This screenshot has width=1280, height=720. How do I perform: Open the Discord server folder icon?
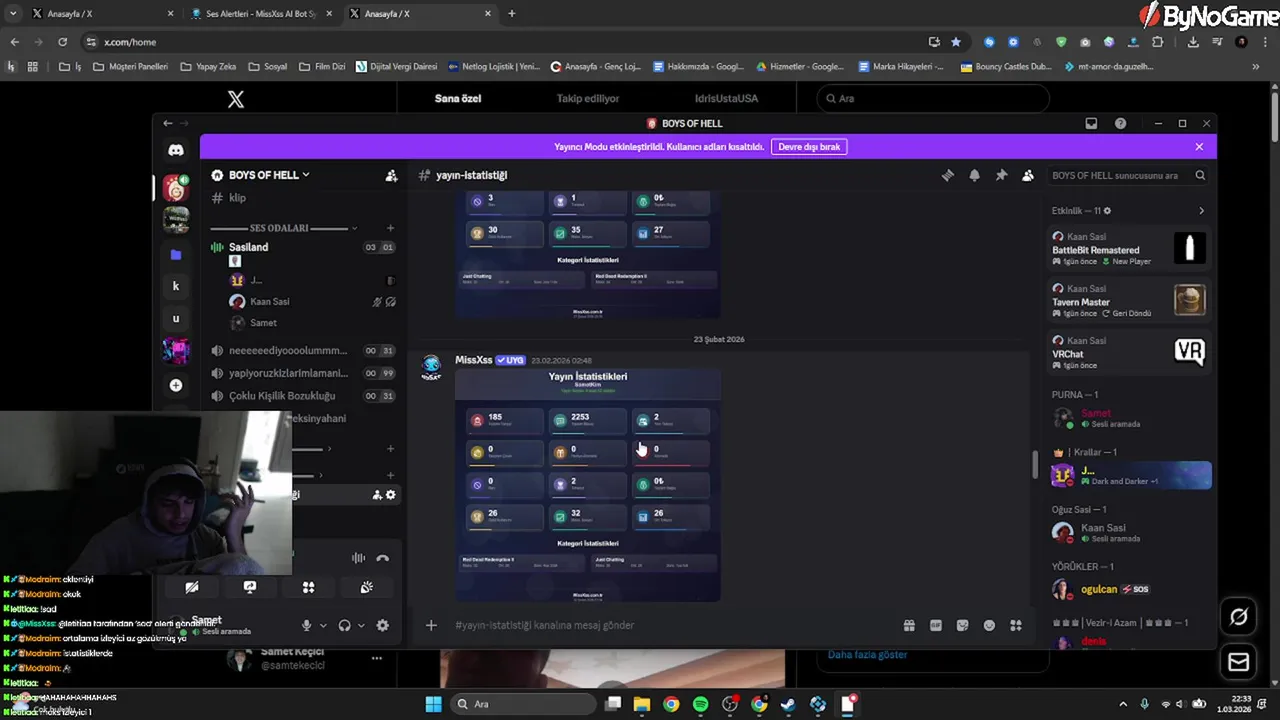click(x=176, y=255)
